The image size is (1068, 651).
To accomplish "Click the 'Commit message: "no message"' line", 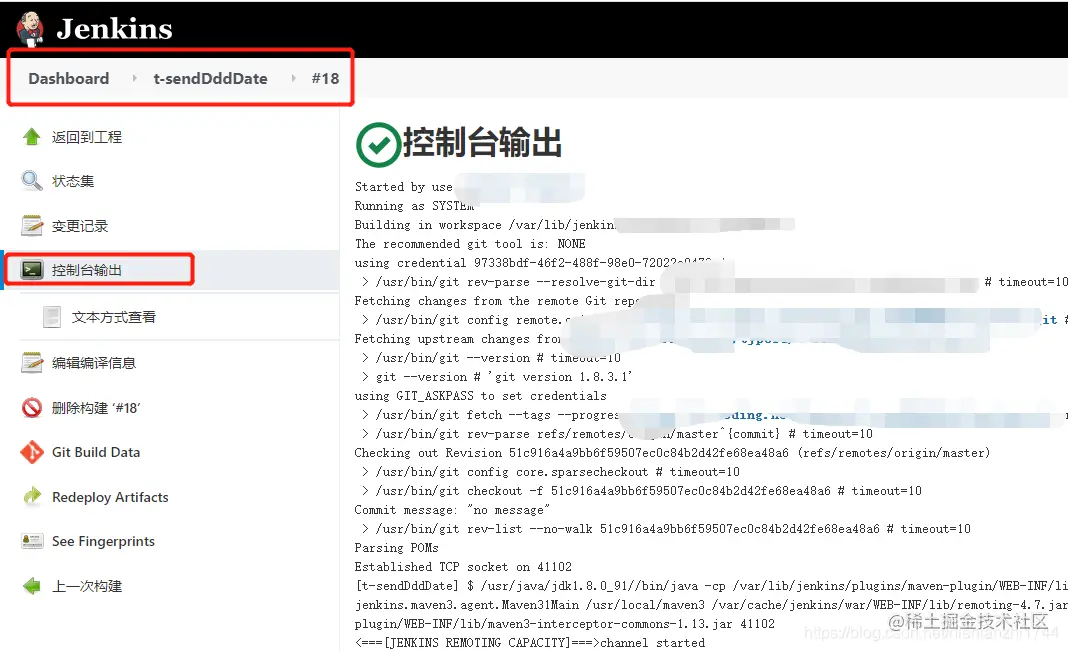I will click(452, 510).
